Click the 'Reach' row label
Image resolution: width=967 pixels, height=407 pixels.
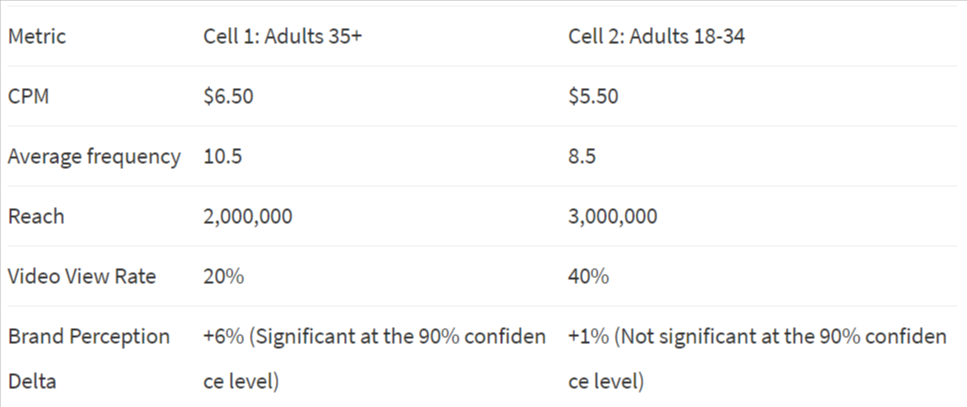(35, 217)
